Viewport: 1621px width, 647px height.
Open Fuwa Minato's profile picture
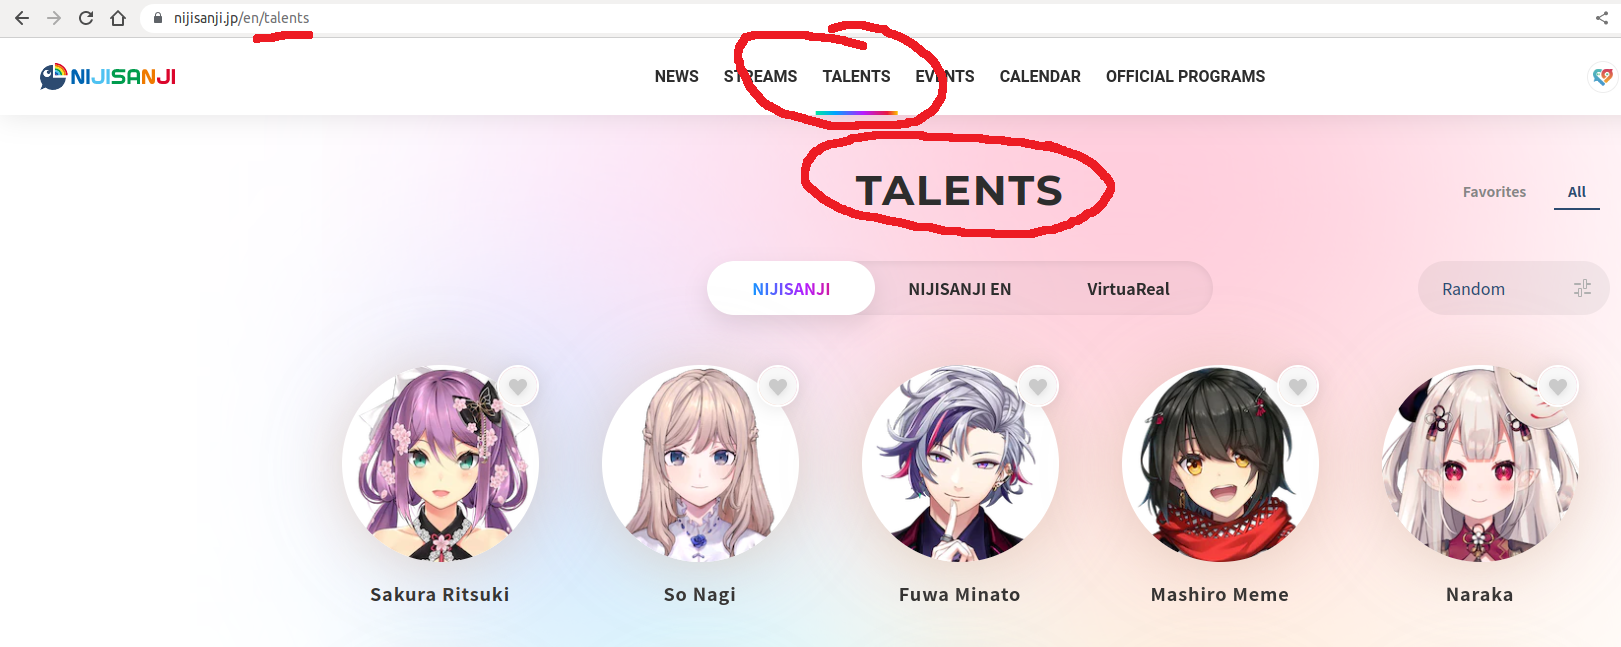pyautogui.click(x=960, y=464)
